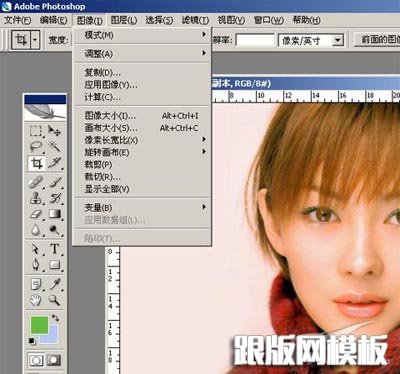Viewport: 400px width, 374px height.
Task: Click the feather logo atop the toolbox
Action: 45,112
